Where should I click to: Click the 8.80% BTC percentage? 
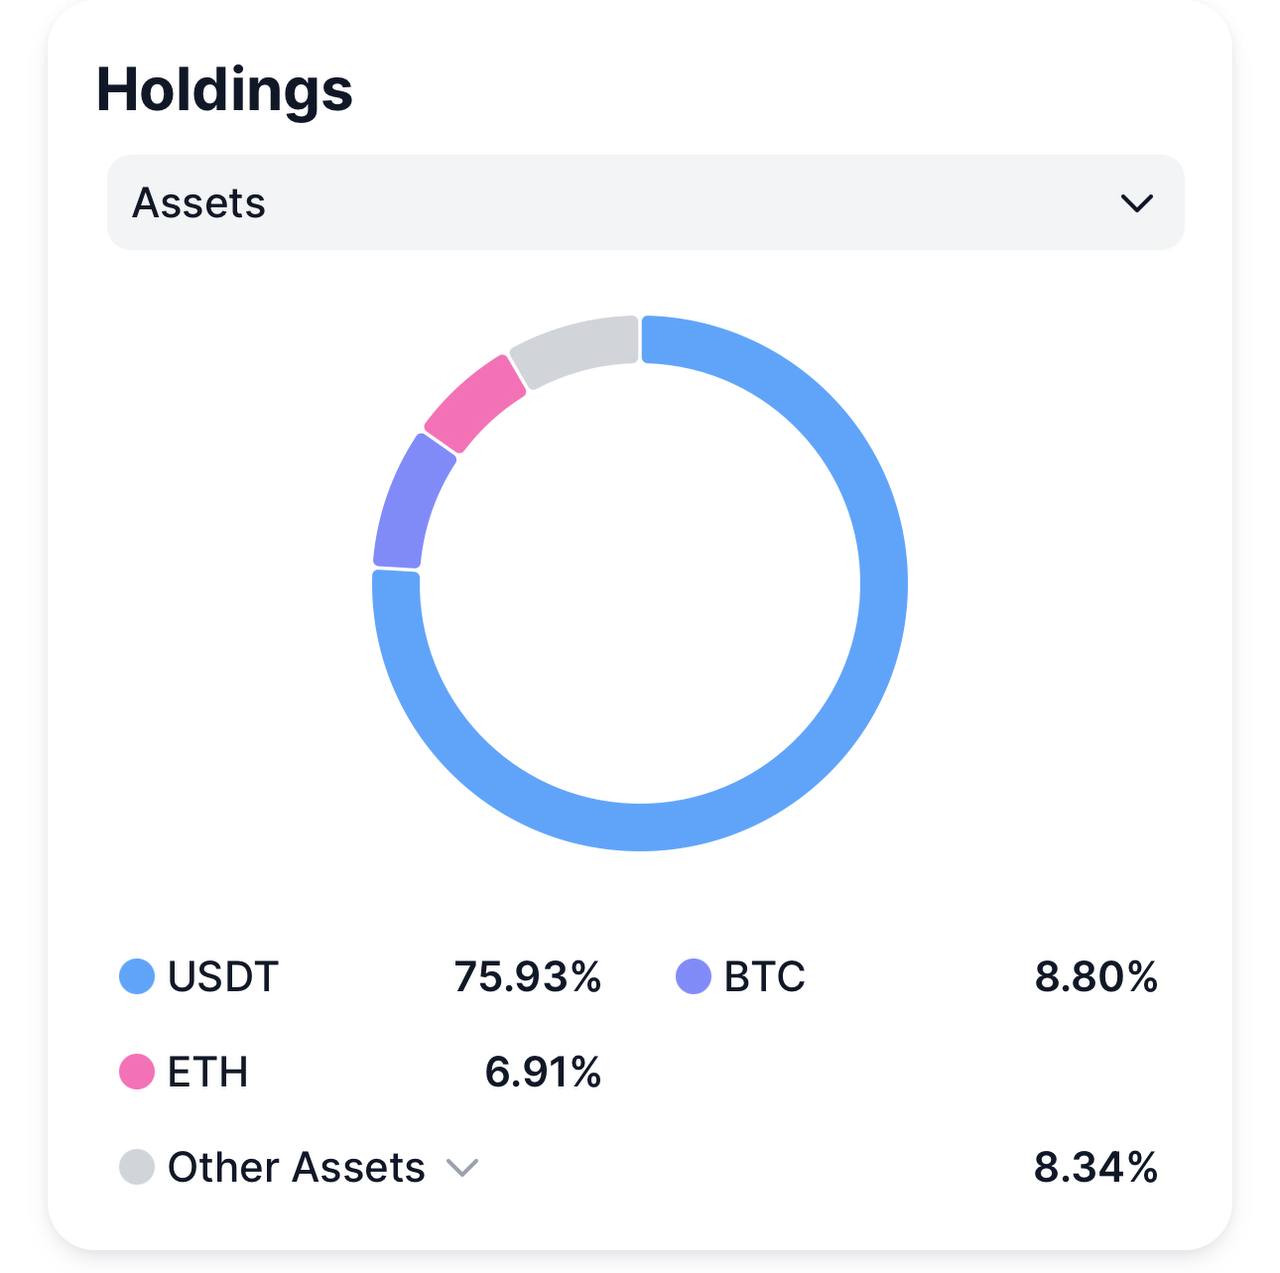tap(1096, 976)
